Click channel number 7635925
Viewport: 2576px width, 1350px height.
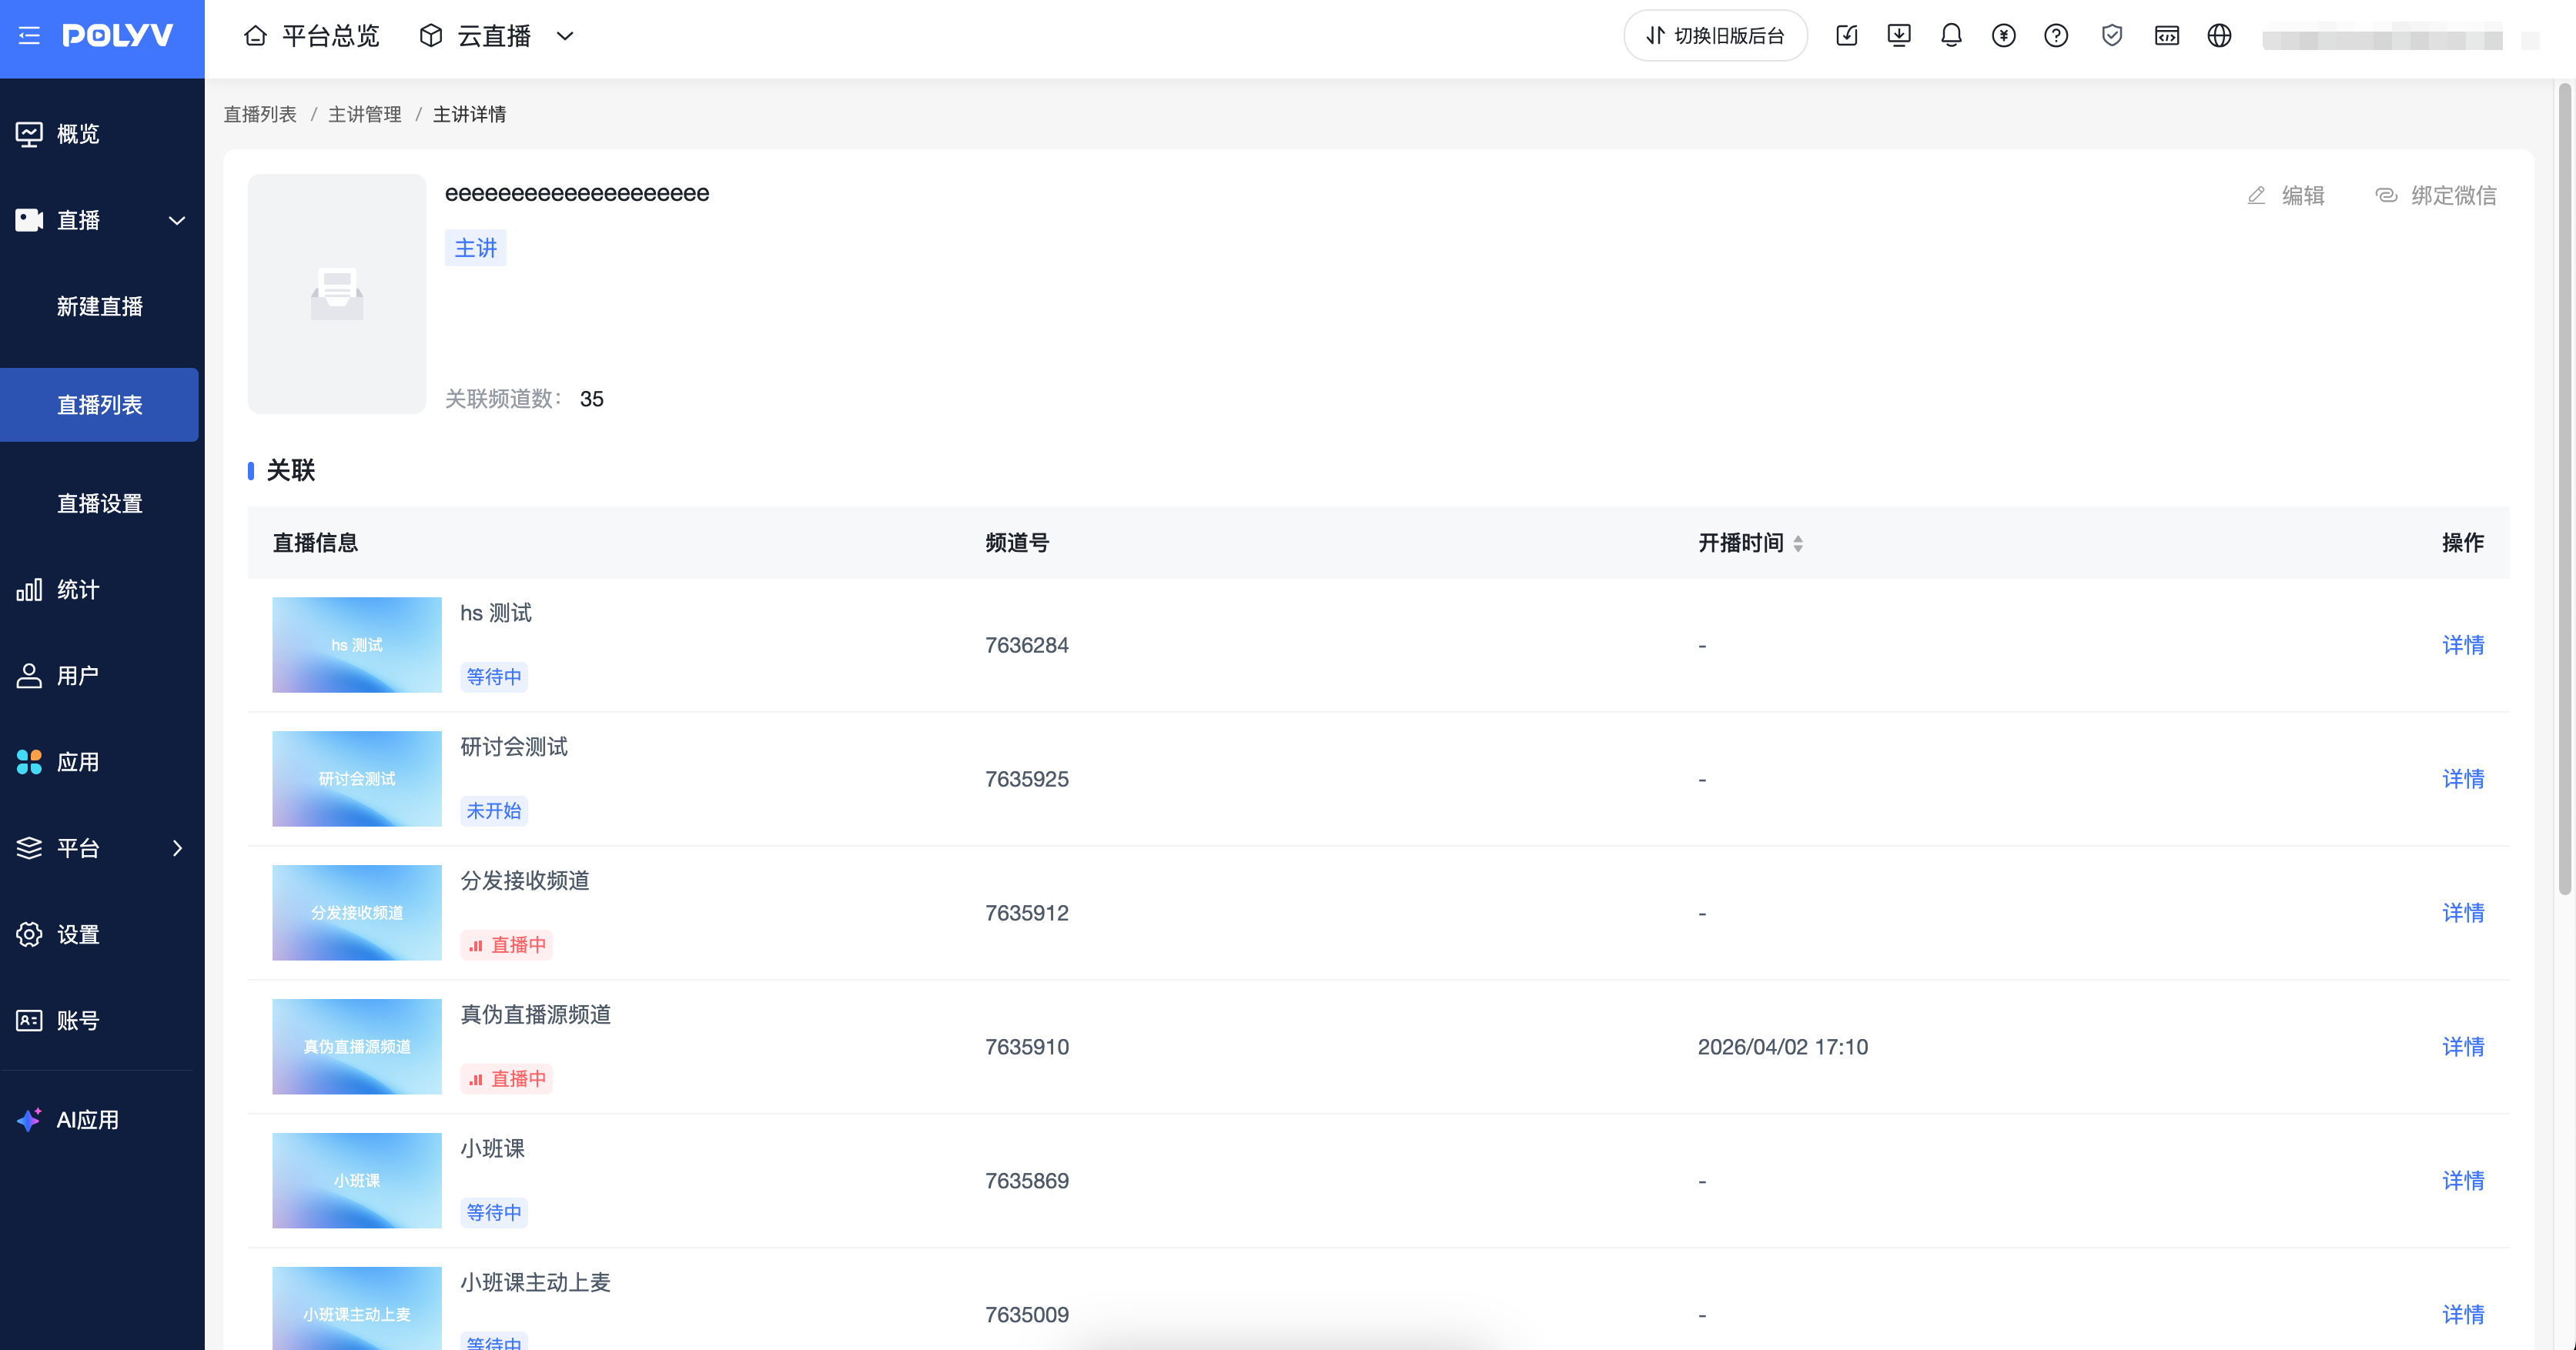tap(1027, 779)
